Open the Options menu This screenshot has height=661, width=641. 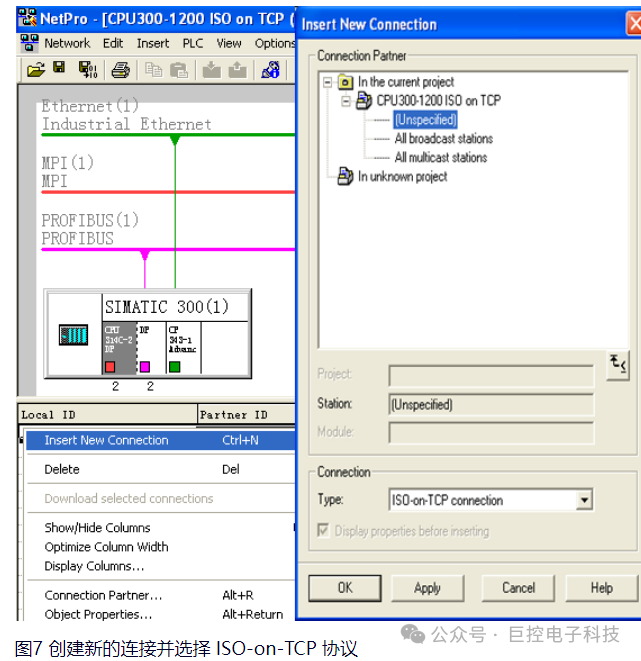pyautogui.click(x=274, y=43)
